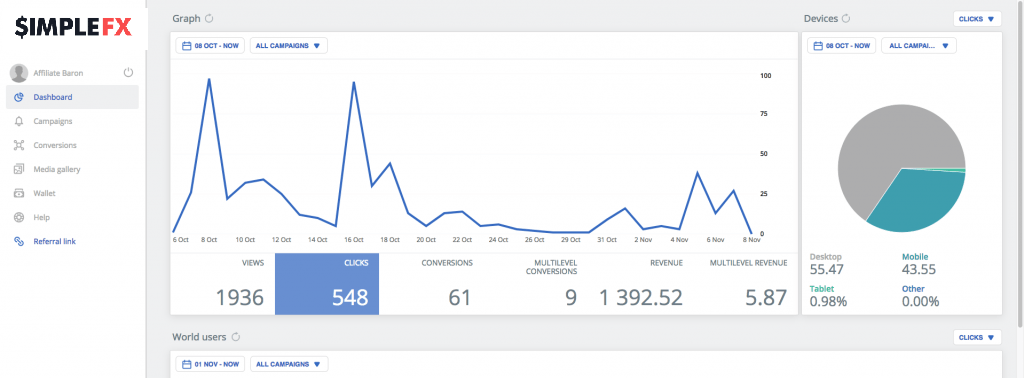
Task: Refresh the Devices panel
Action: click(846, 18)
